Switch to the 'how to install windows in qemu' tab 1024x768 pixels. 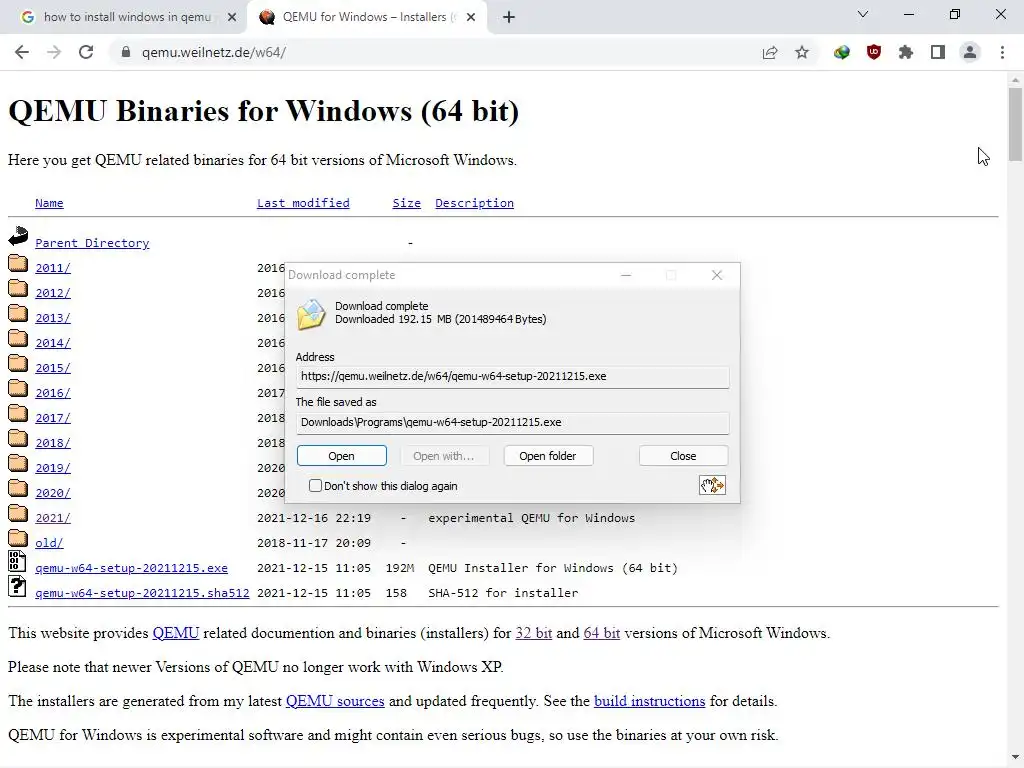point(123,17)
